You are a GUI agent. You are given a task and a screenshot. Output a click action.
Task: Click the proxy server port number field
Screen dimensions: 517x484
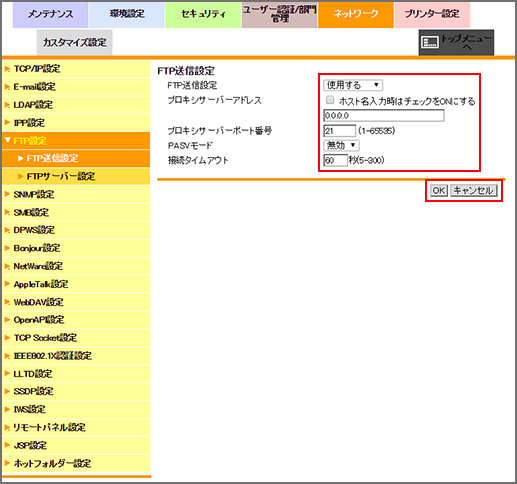coord(339,131)
